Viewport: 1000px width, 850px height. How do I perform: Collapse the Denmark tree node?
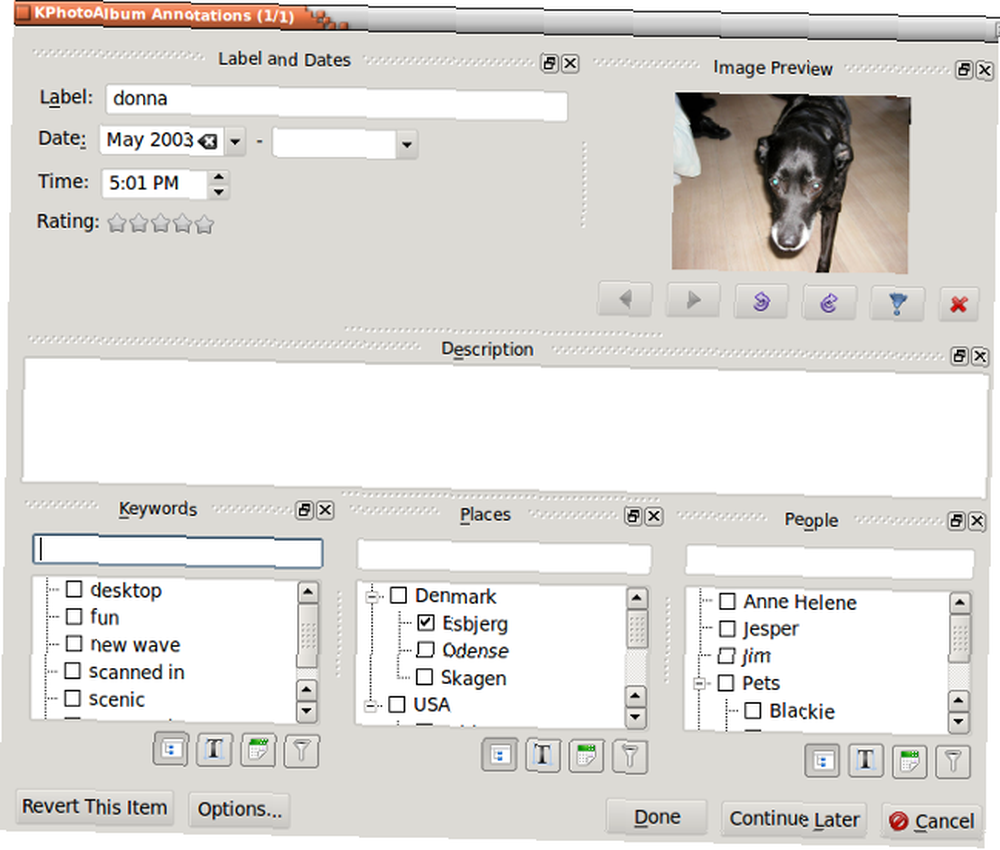pyautogui.click(x=372, y=597)
